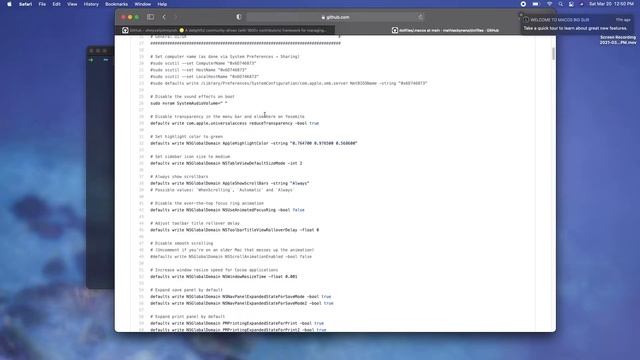Screen dimensions: 640x360
Task: Click the '#sudo scutil --set ComputerName' line
Action: pos(203,63)
